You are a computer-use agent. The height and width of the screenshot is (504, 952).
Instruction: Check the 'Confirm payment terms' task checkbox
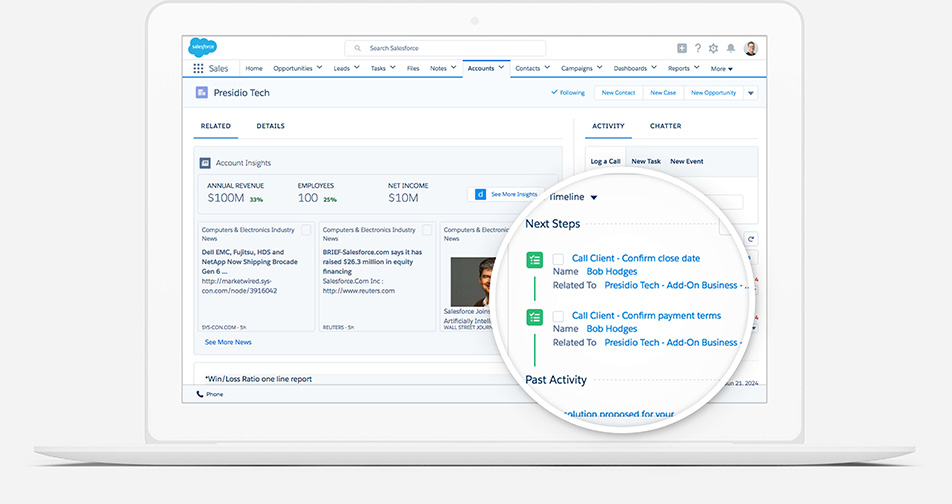coord(558,316)
